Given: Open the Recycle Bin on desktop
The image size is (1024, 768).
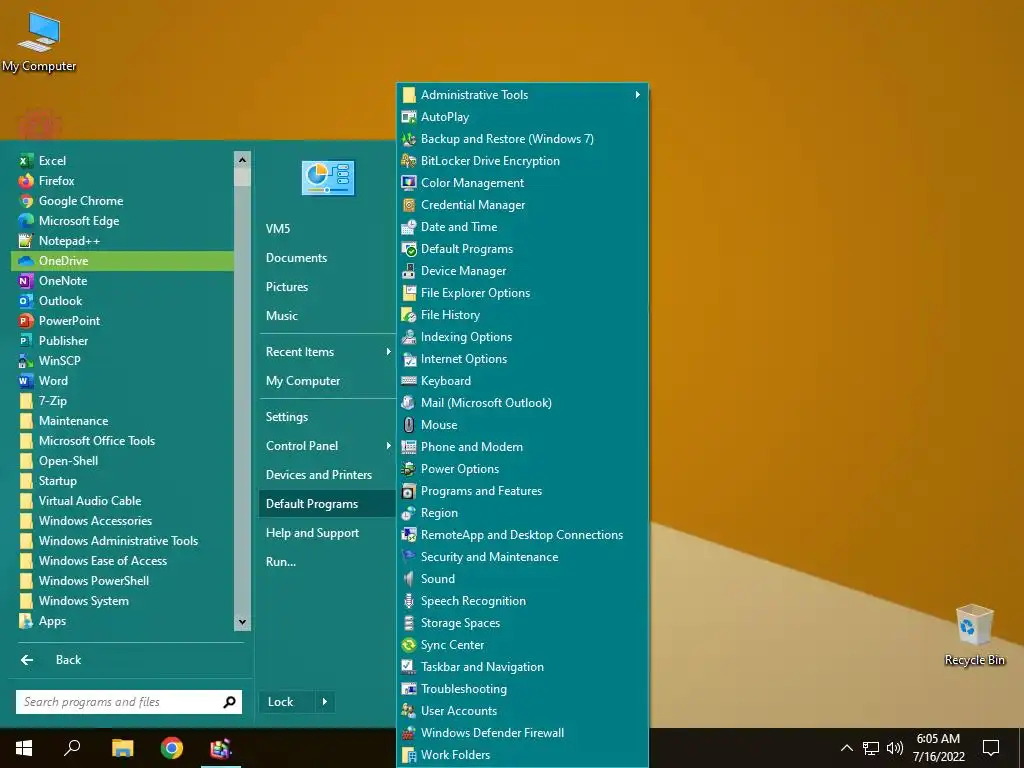Looking at the screenshot, I should point(974,635).
